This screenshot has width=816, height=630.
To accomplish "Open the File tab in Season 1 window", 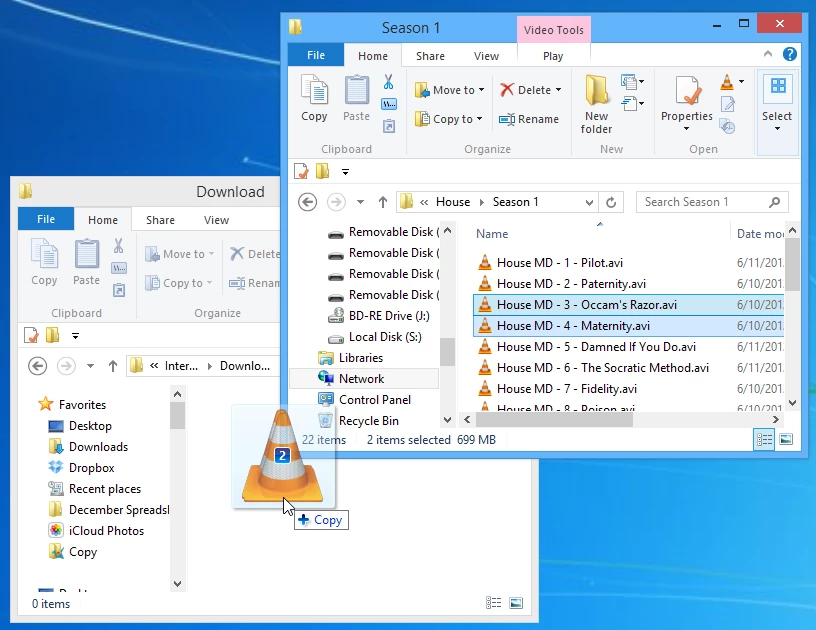I will (316, 55).
